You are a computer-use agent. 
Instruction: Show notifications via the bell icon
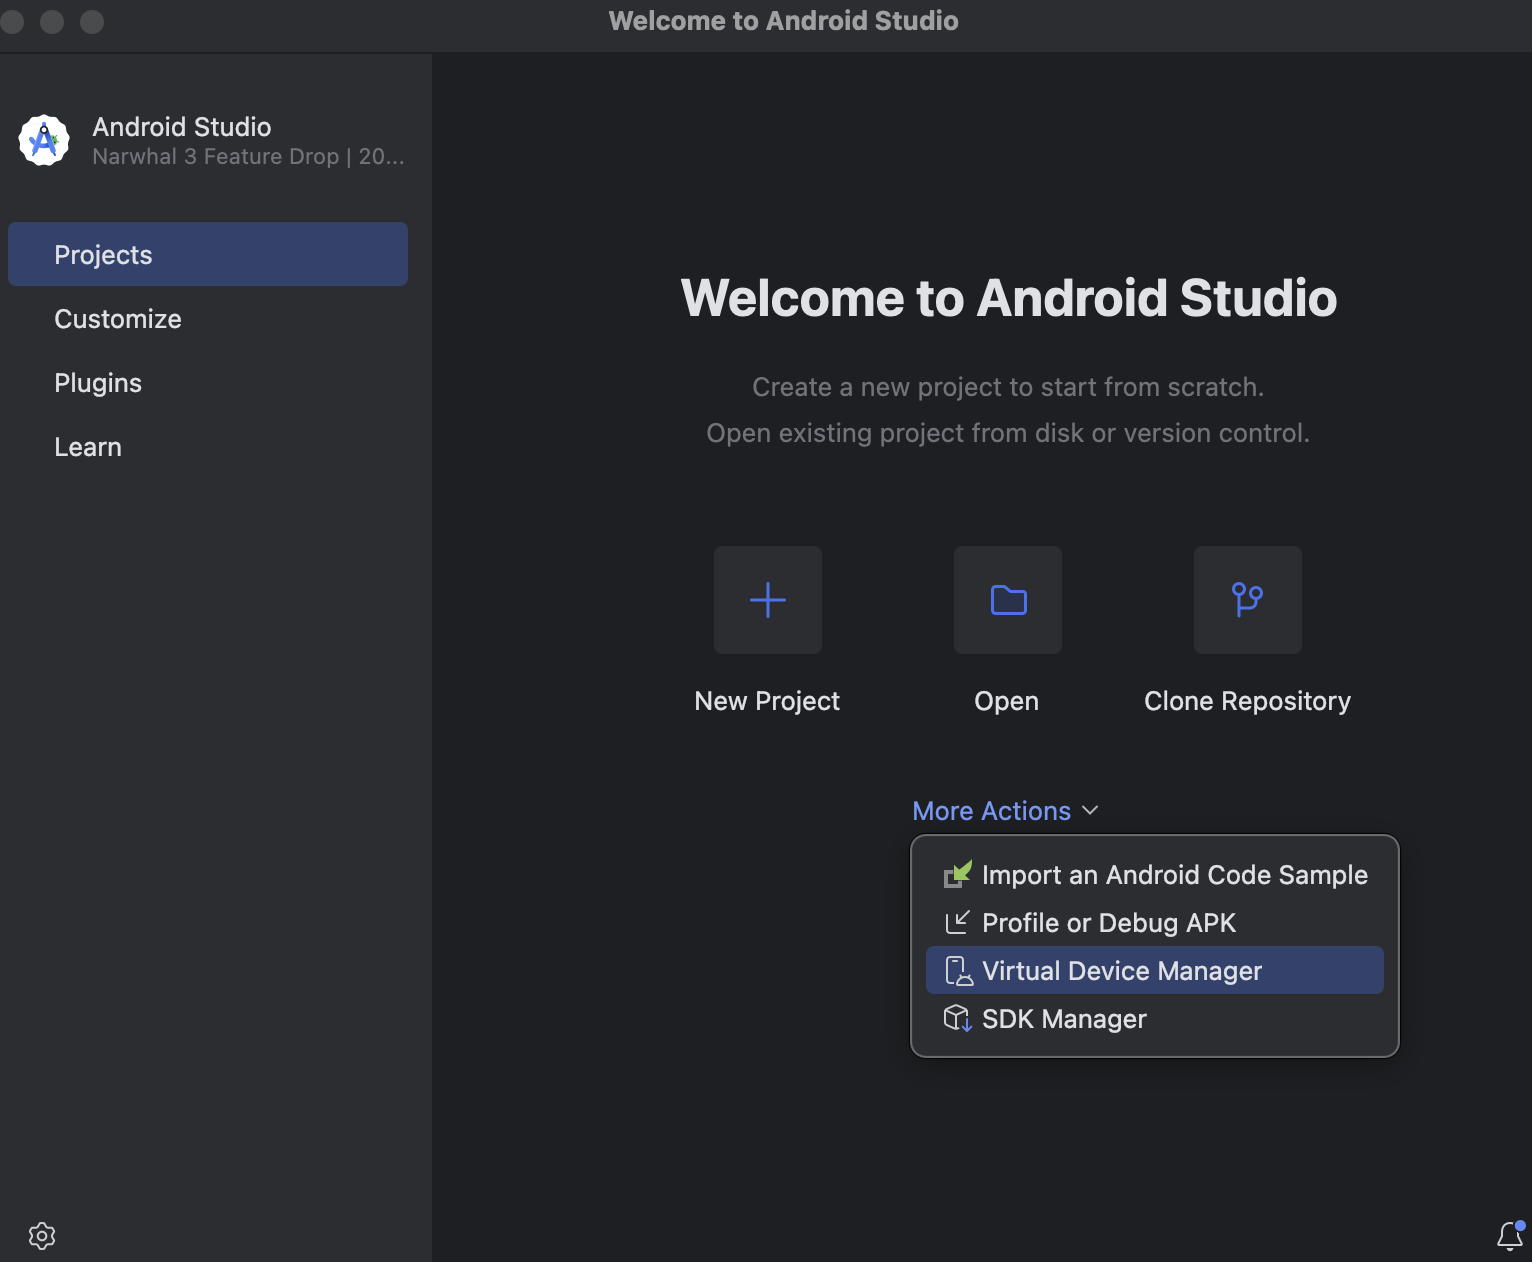tap(1509, 1236)
